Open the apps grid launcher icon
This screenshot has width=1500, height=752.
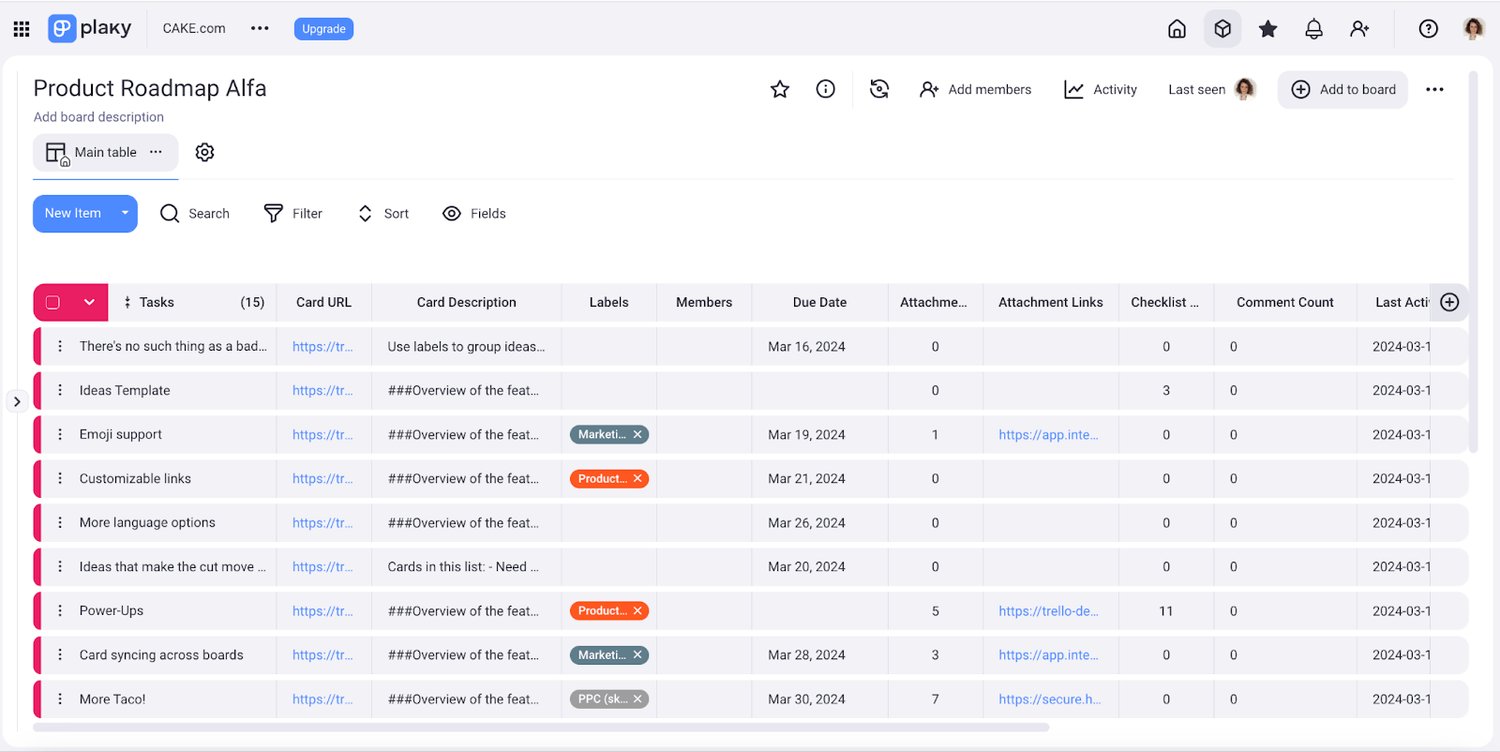(x=21, y=29)
